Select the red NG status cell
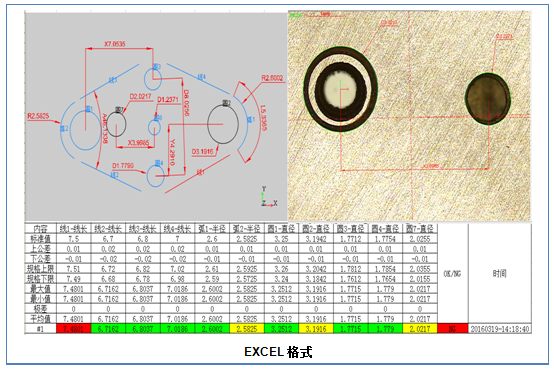This screenshot has height=369, width=554. point(453,329)
